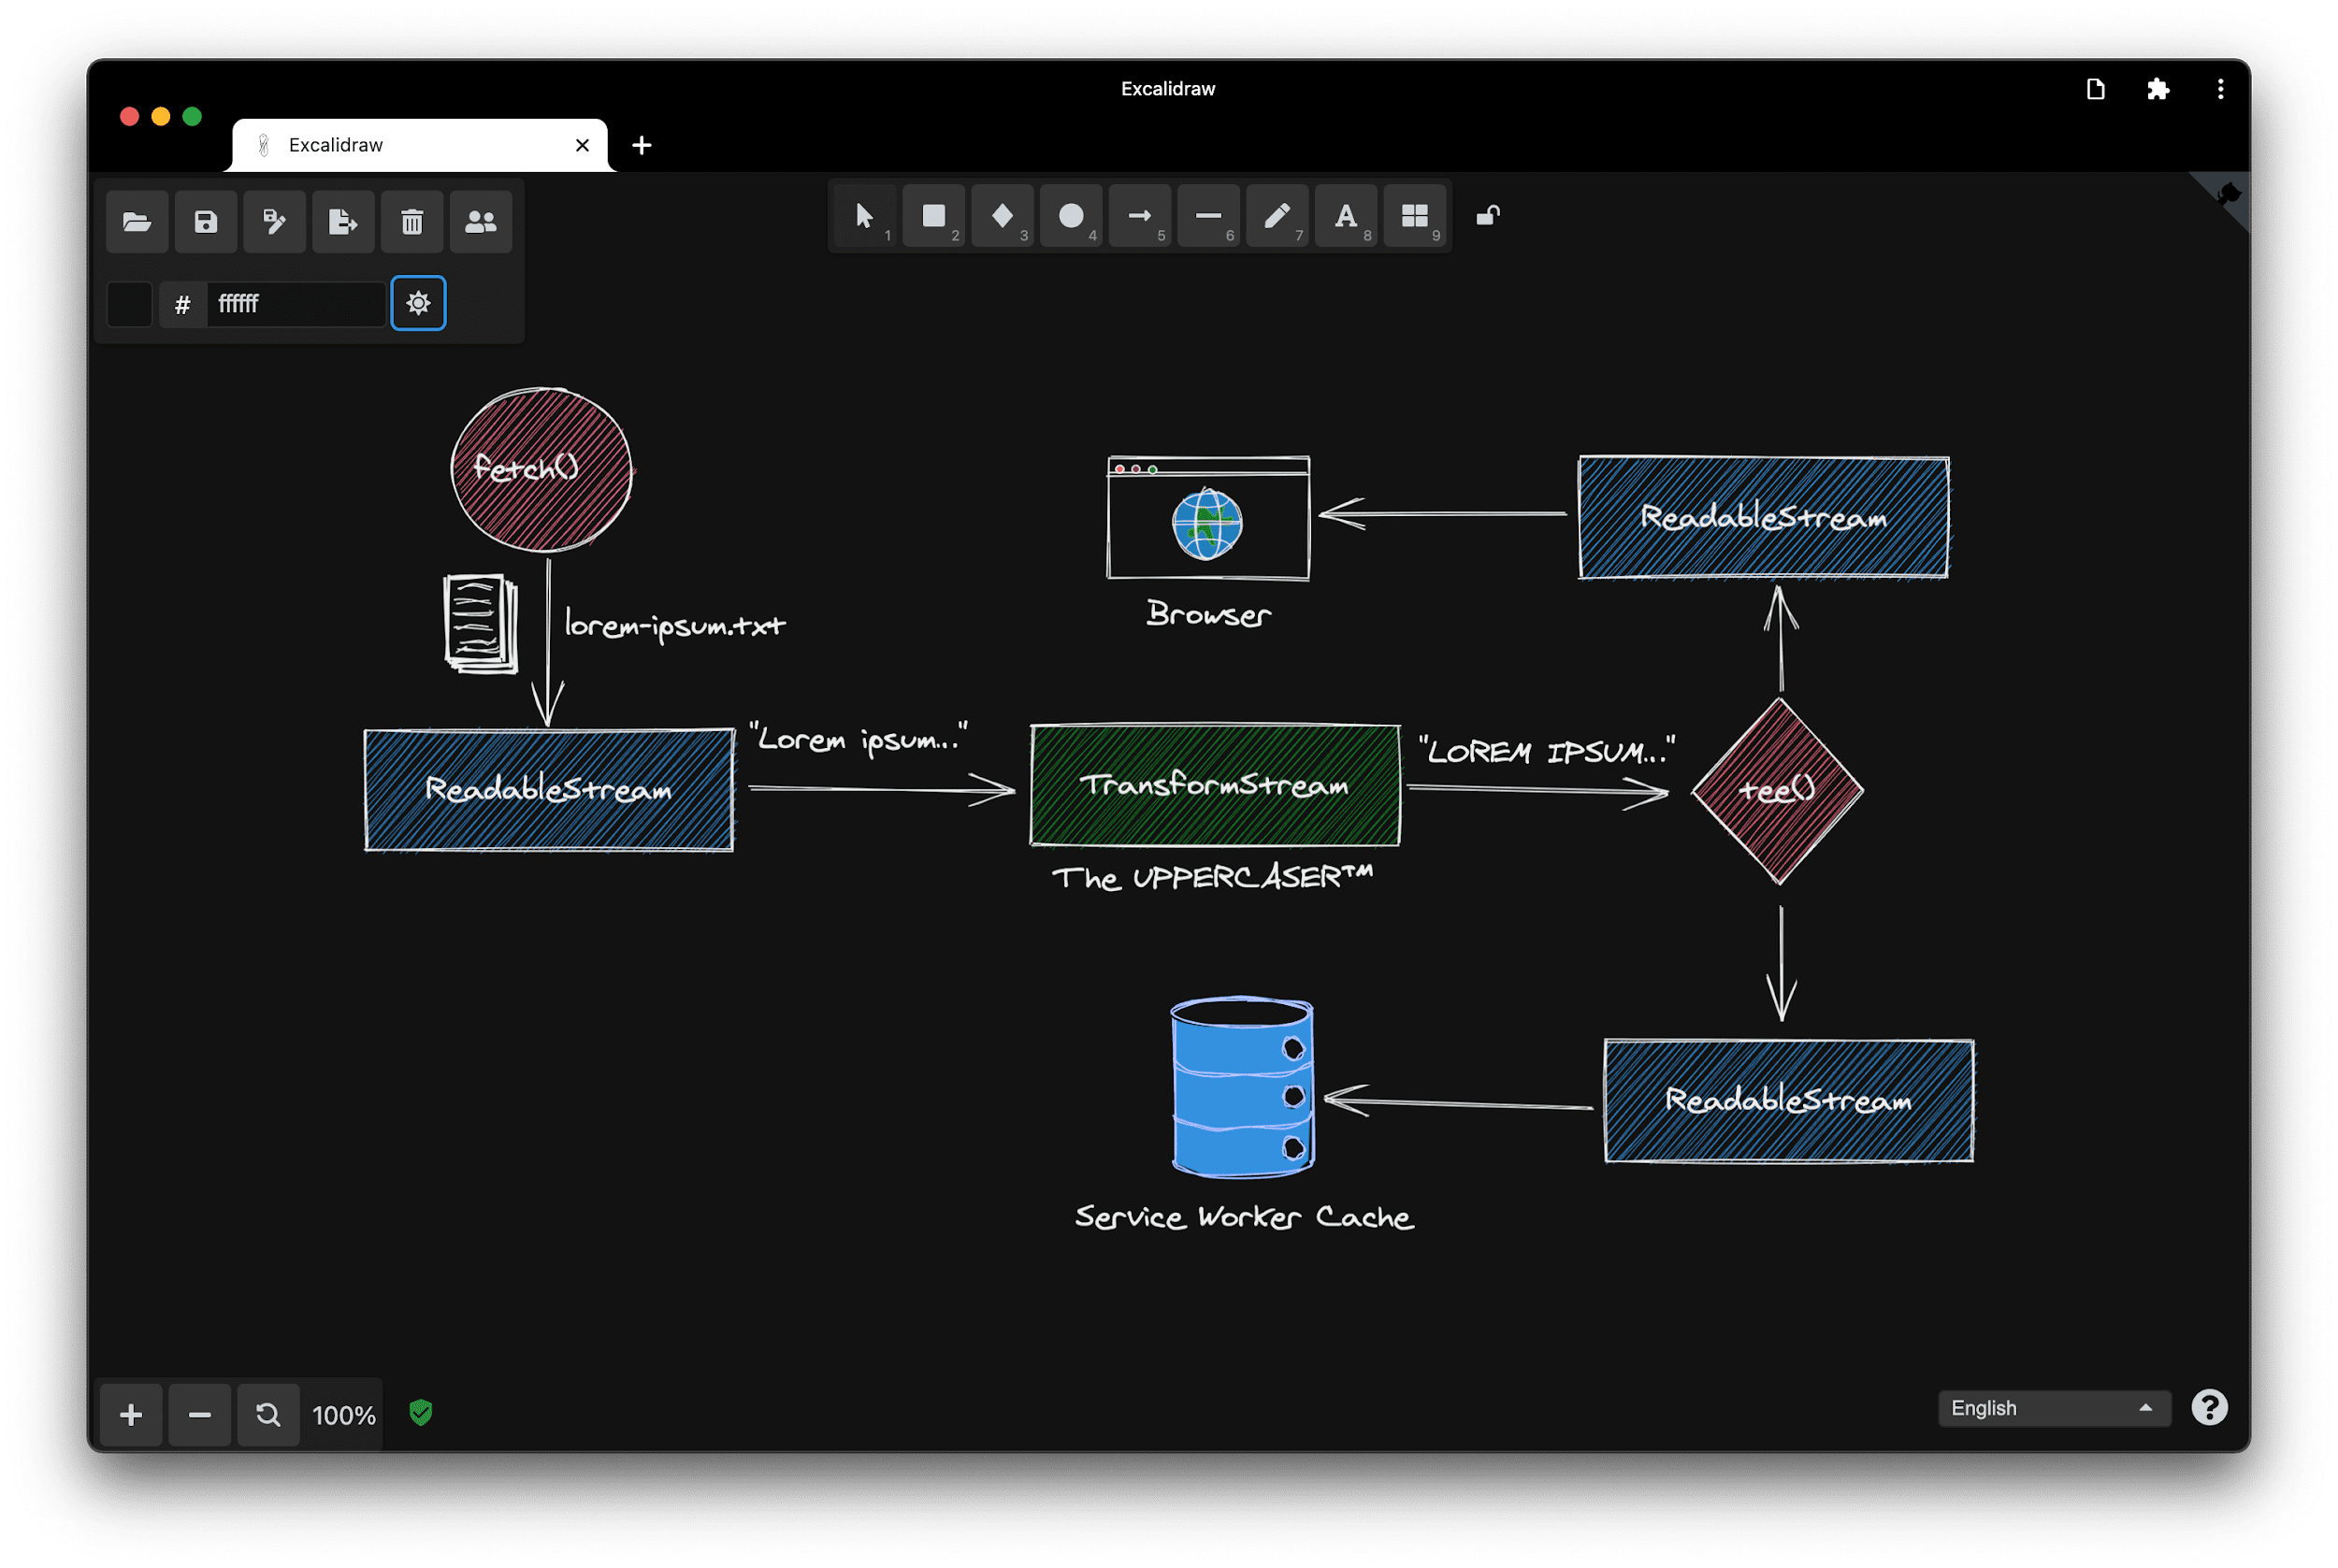Select the text tool

(1344, 215)
